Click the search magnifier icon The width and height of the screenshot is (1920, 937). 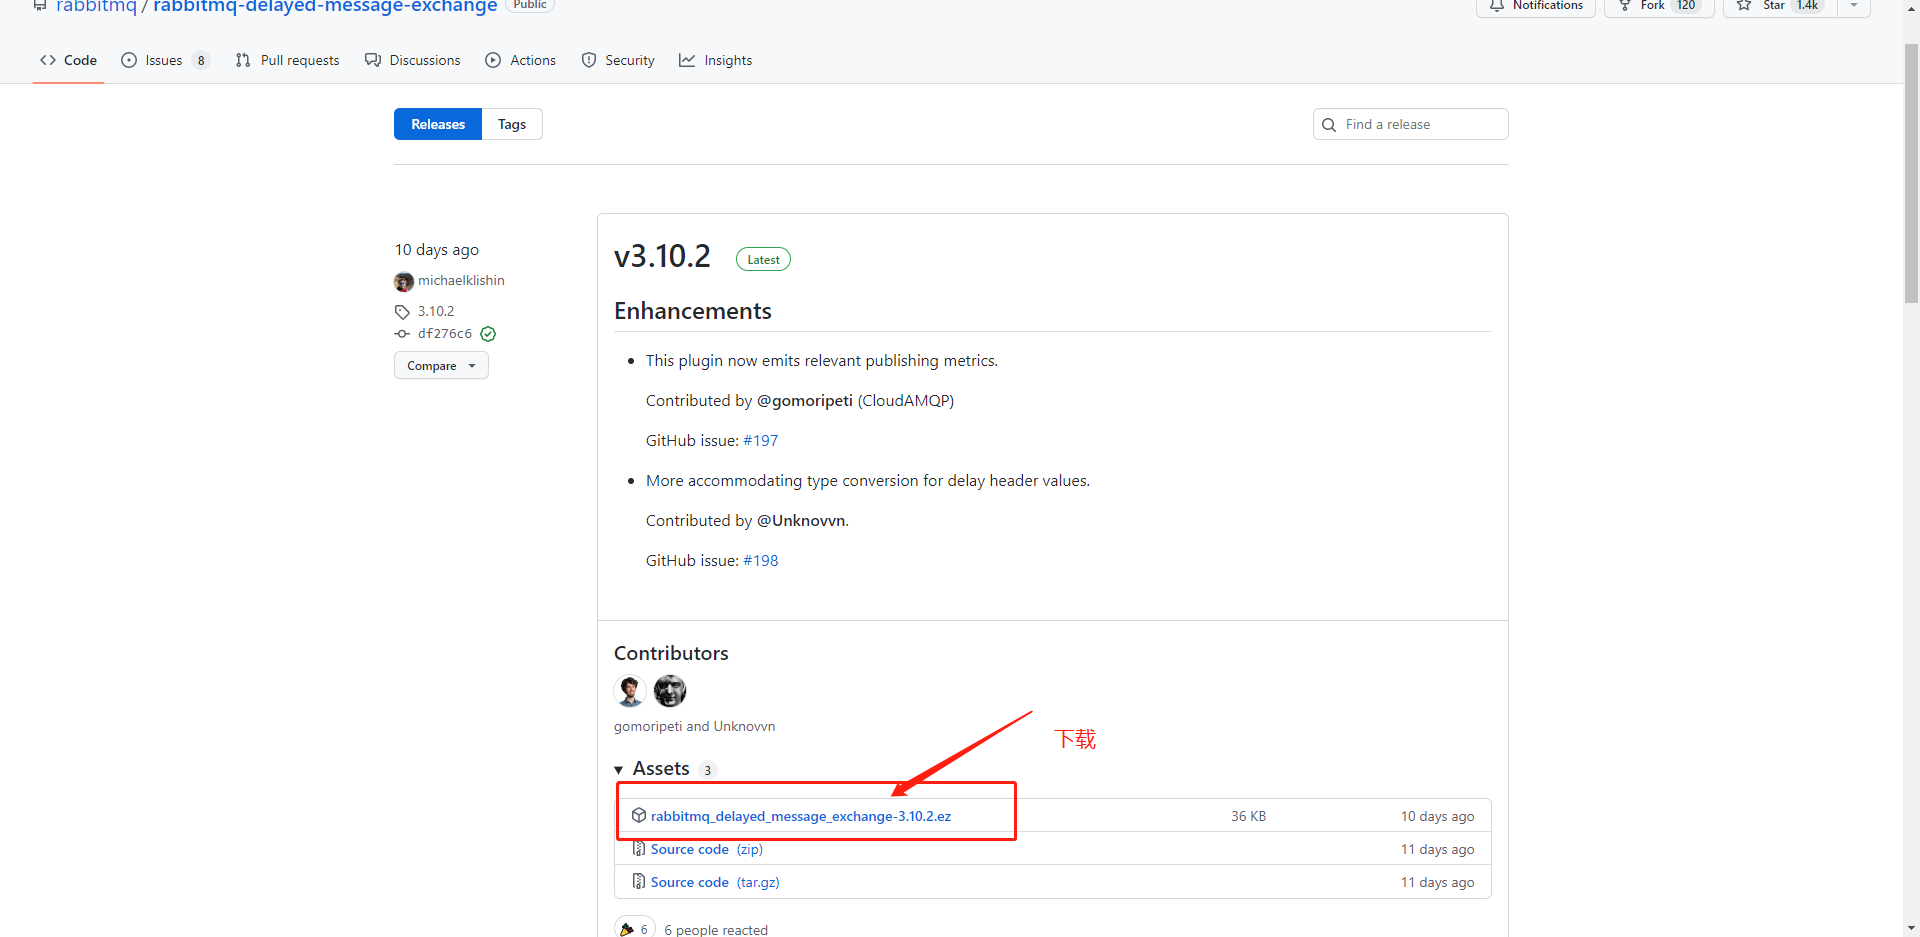1329,125
